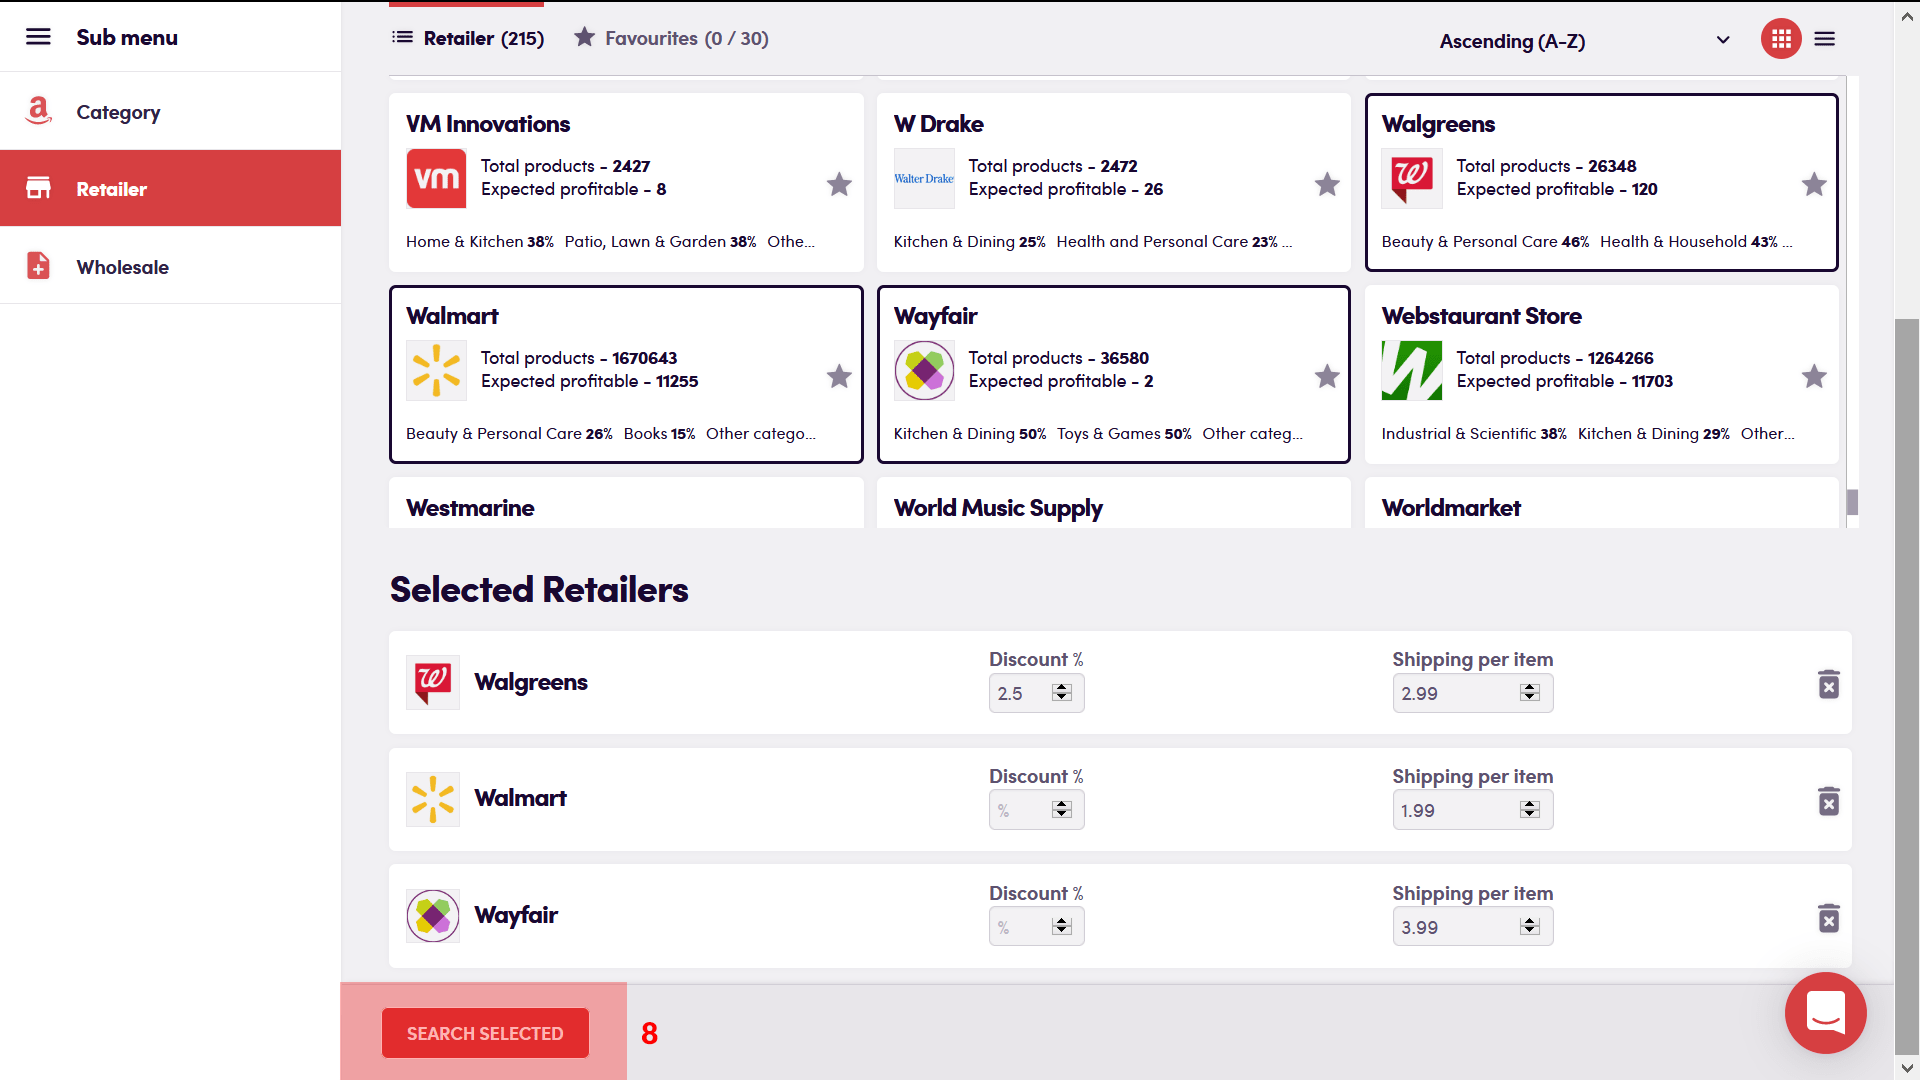Remove Walgreens from selected retailers
This screenshot has width=1920, height=1080.
[x=1829, y=684]
